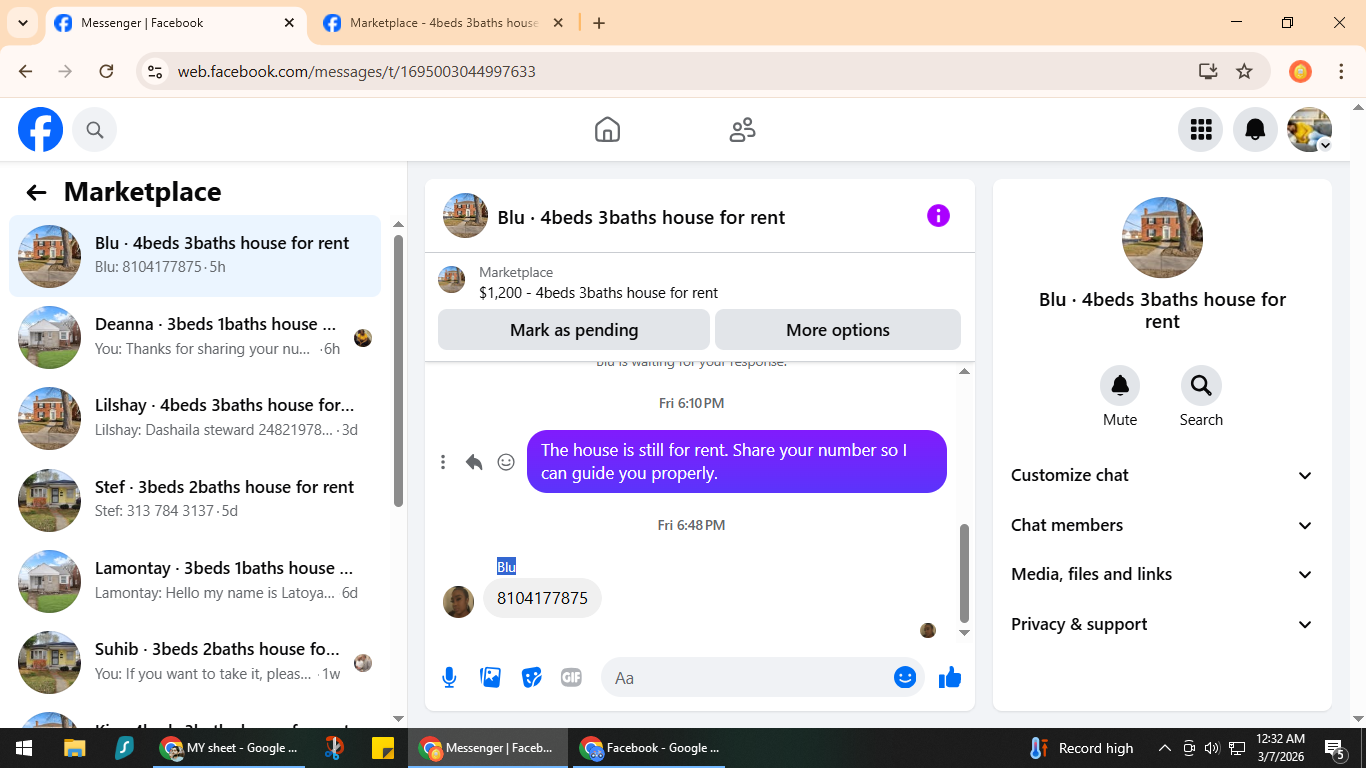Send a thumbs-up like
Viewport: 1366px width, 768px height.
(x=950, y=678)
